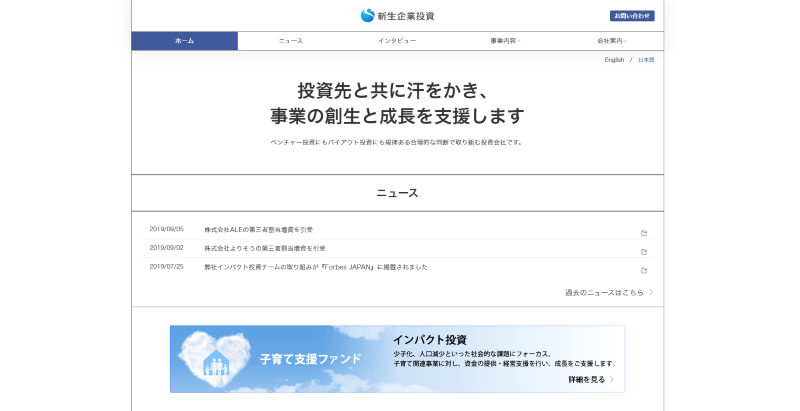The width and height of the screenshot is (800, 411).
Task: Expand the 会社案内 dropdown menu
Action: (x=611, y=41)
